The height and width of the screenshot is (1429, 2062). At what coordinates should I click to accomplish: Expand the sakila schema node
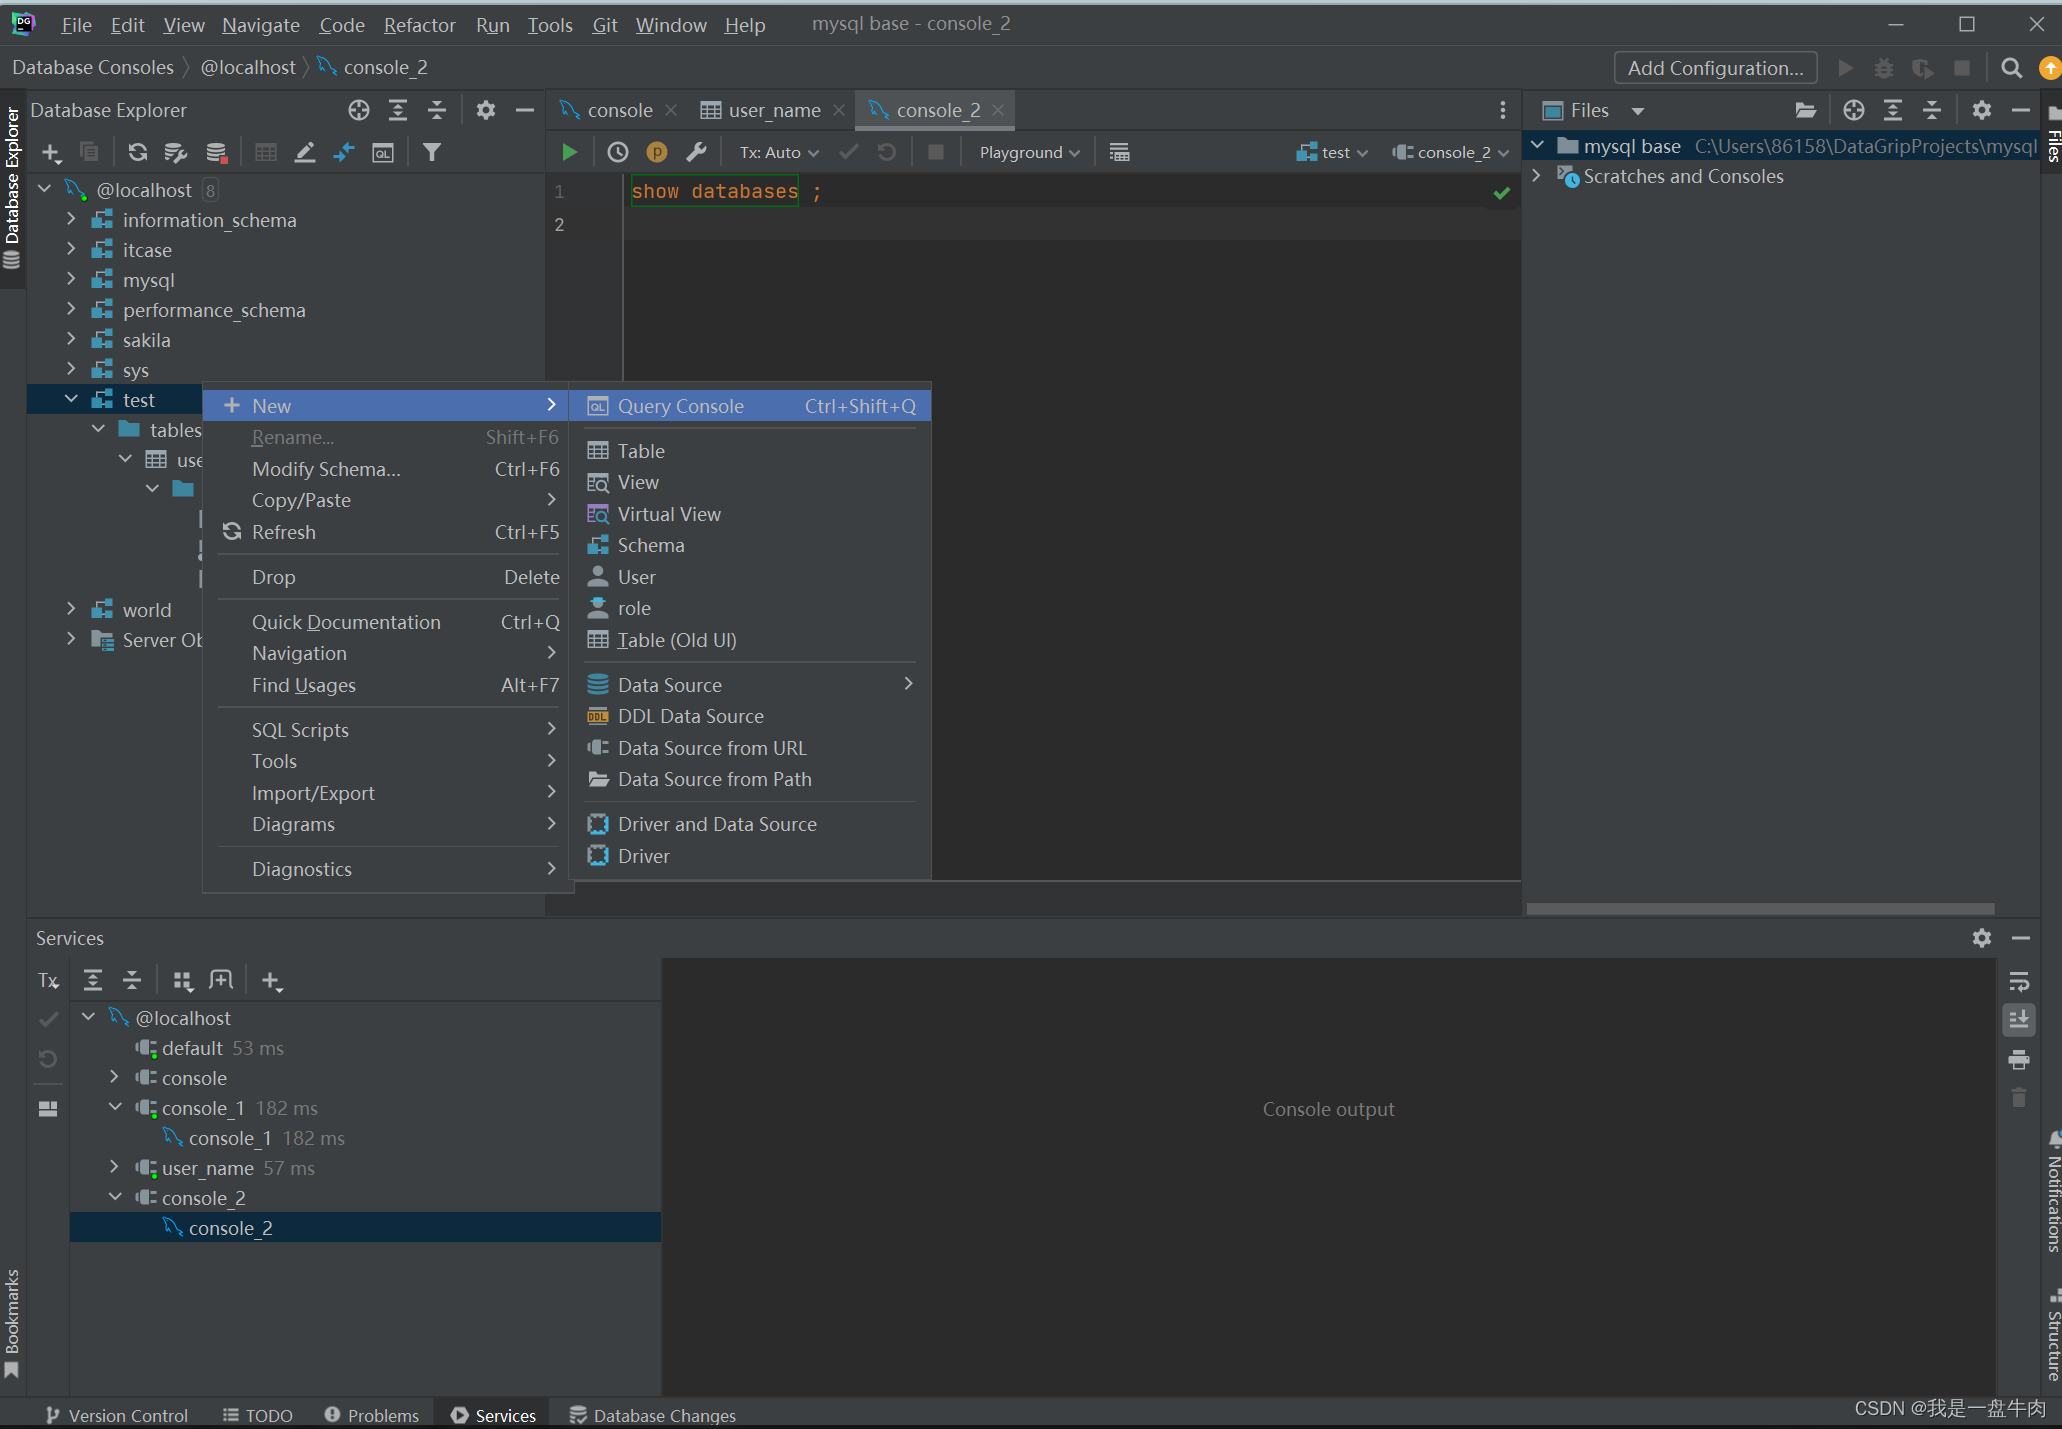coord(71,340)
